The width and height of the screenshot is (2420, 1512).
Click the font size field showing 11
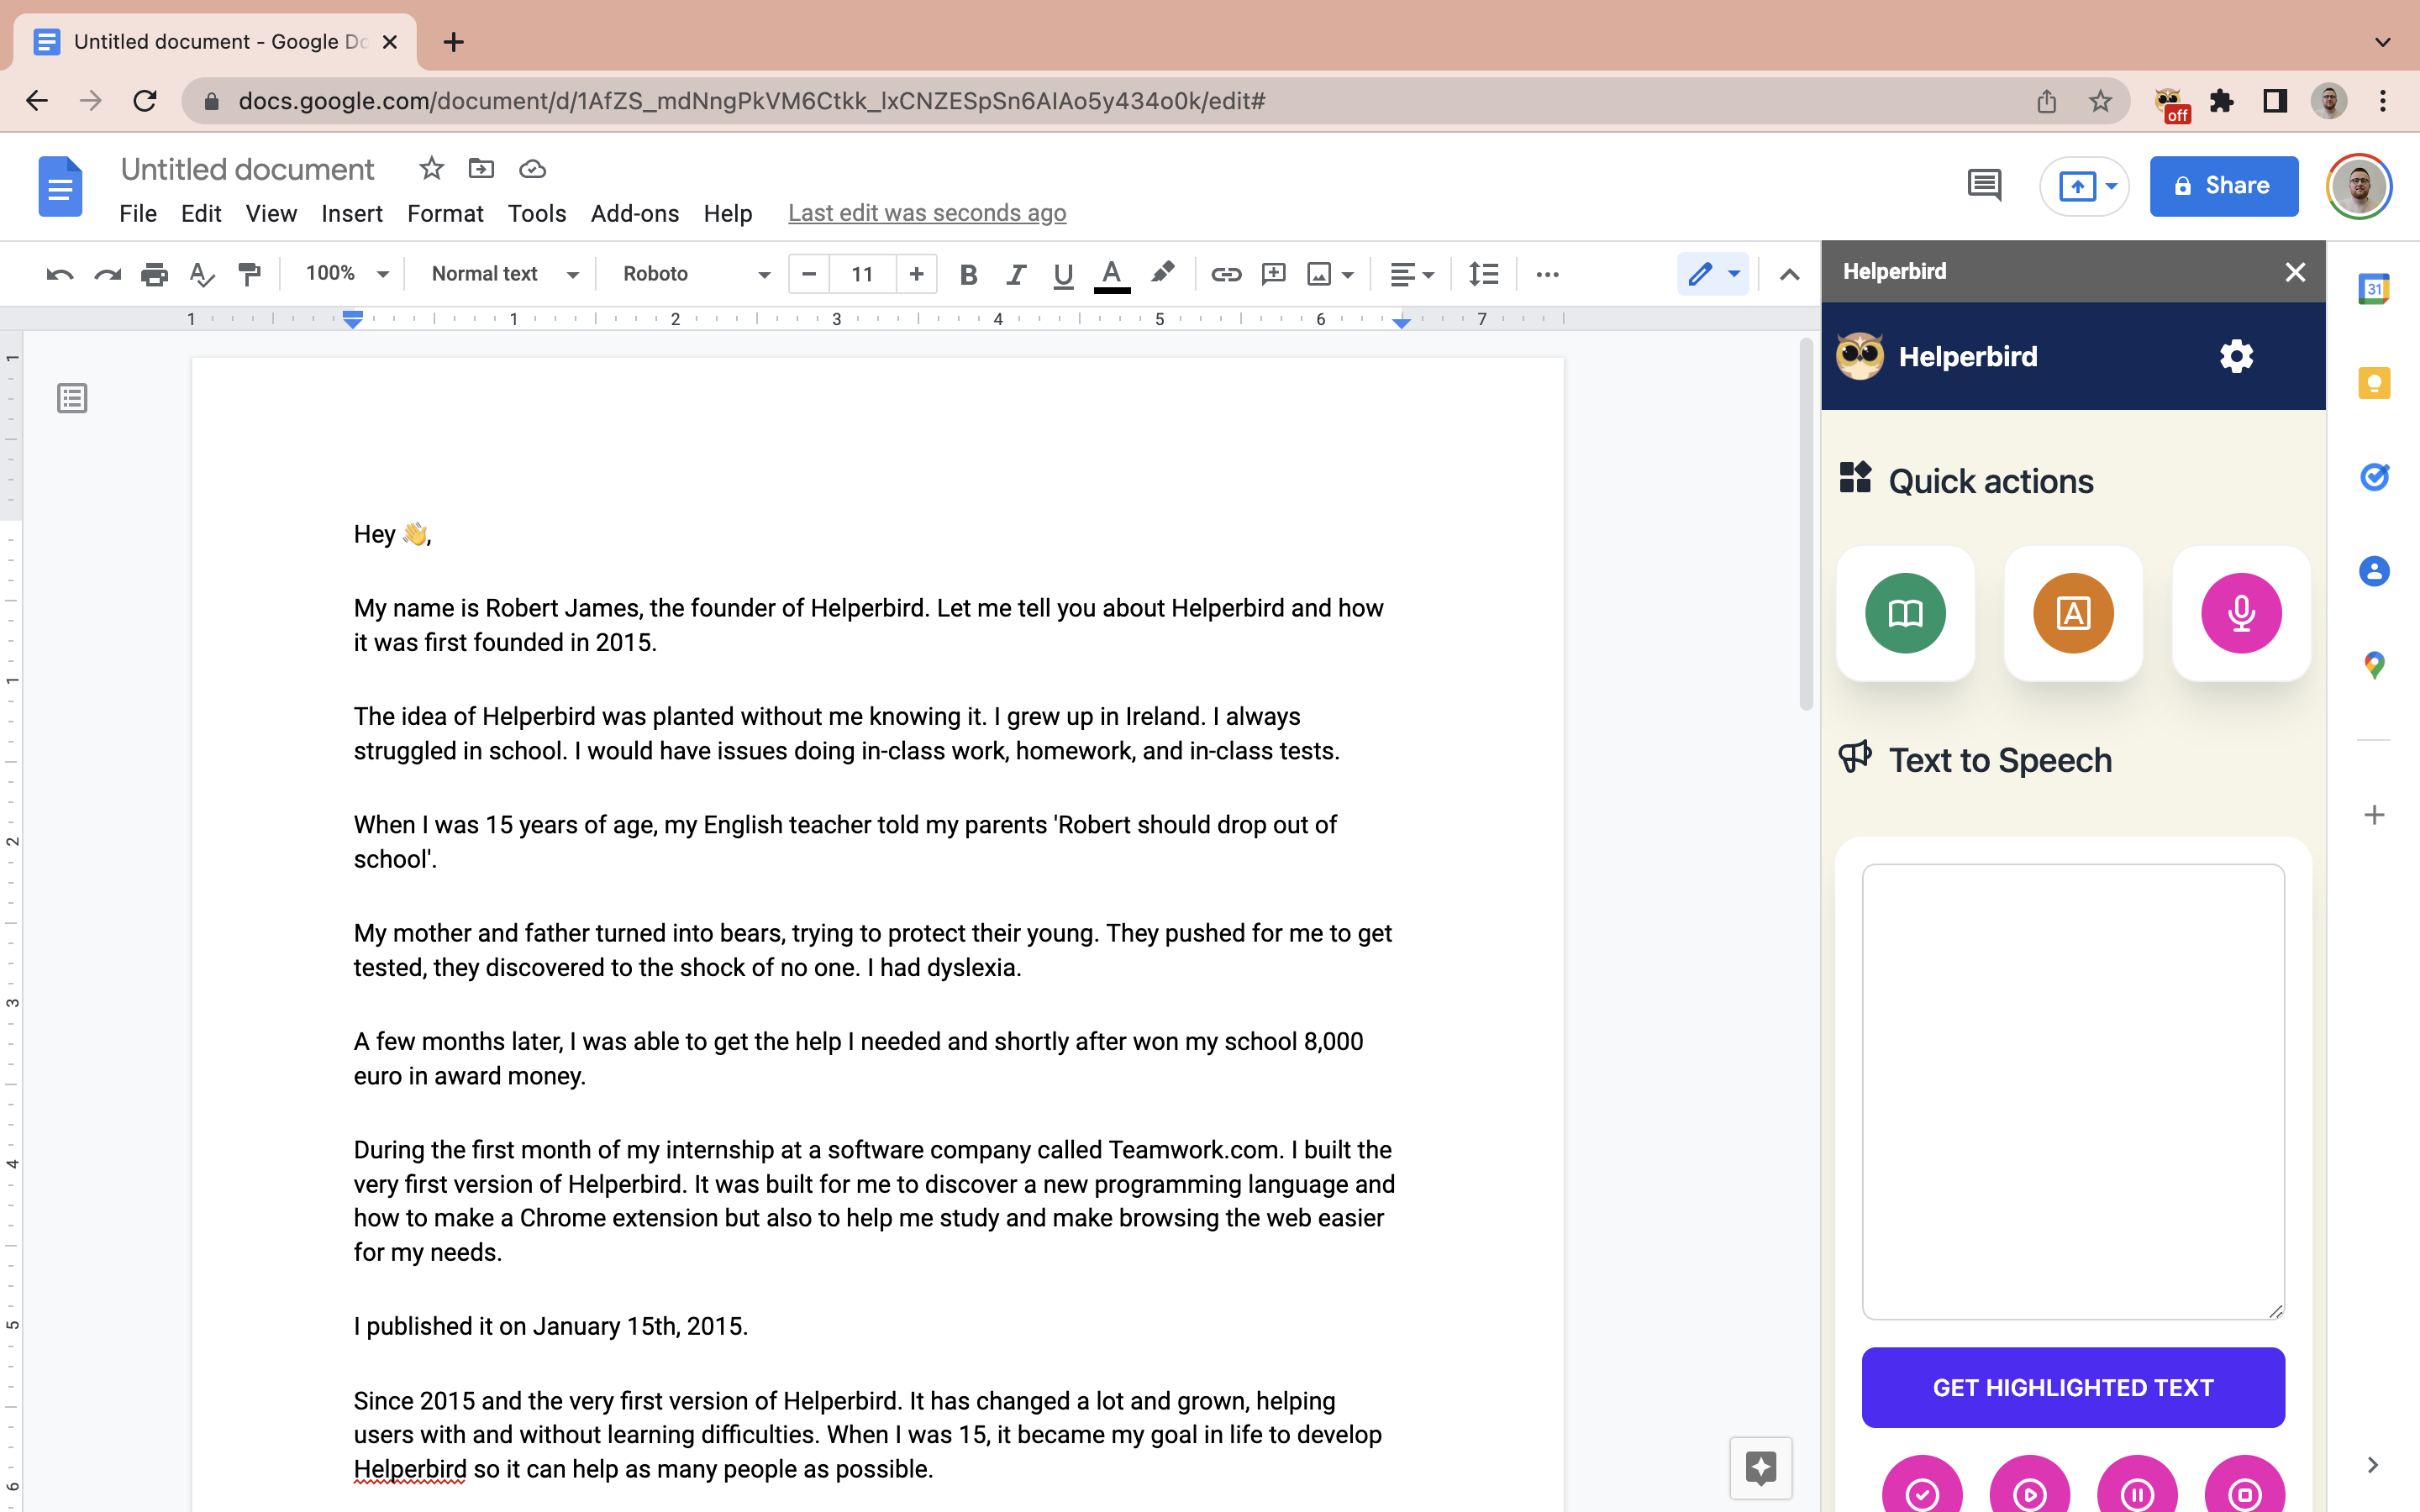(x=862, y=274)
